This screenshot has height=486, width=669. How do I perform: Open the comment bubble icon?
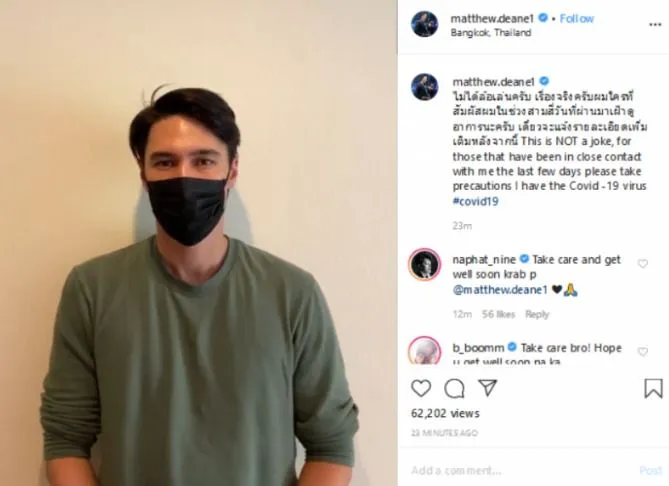click(x=454, y=388)
